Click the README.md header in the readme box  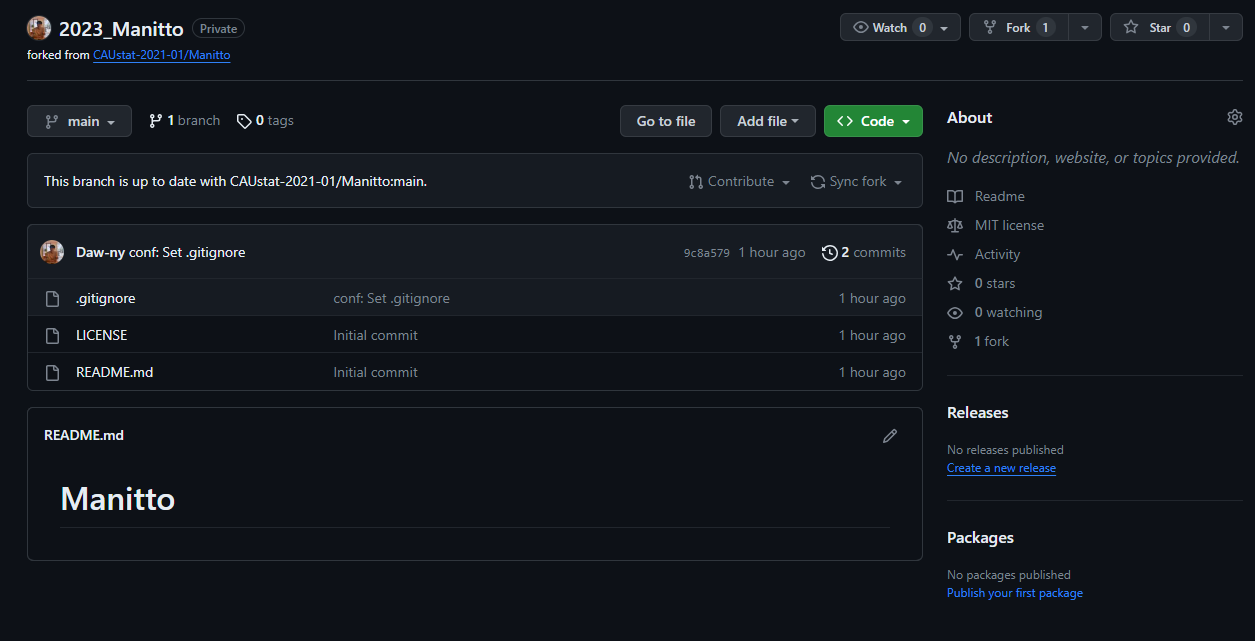pyautogui.click(x=84, y=435)
